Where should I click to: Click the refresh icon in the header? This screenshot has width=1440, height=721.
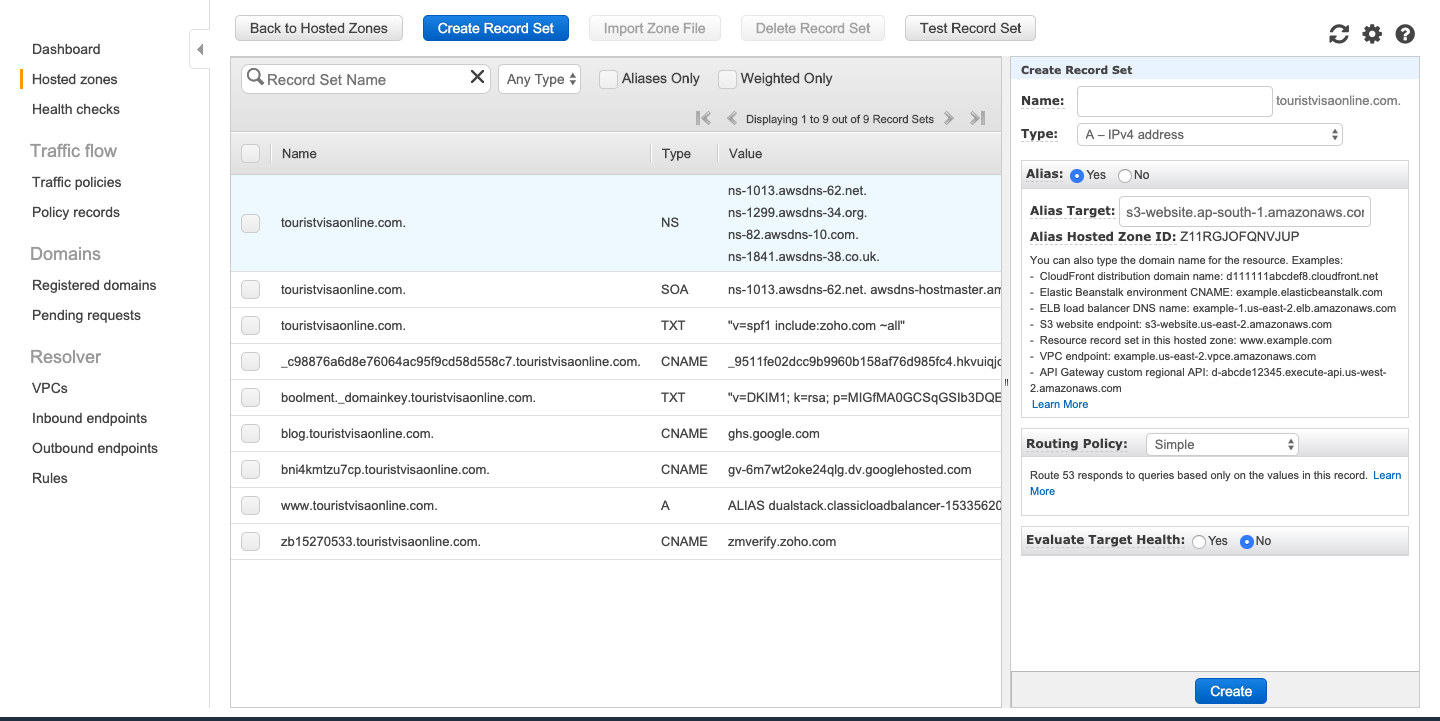[x=1339, y=34]
